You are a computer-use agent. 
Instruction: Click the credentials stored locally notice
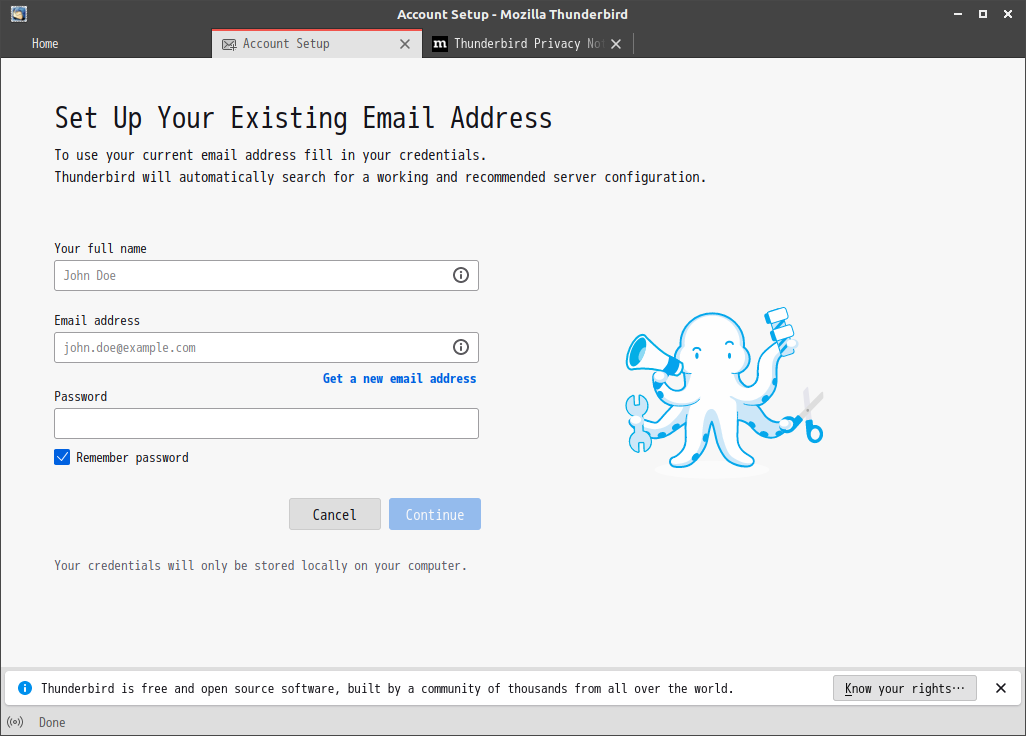[x=260, y=566]
